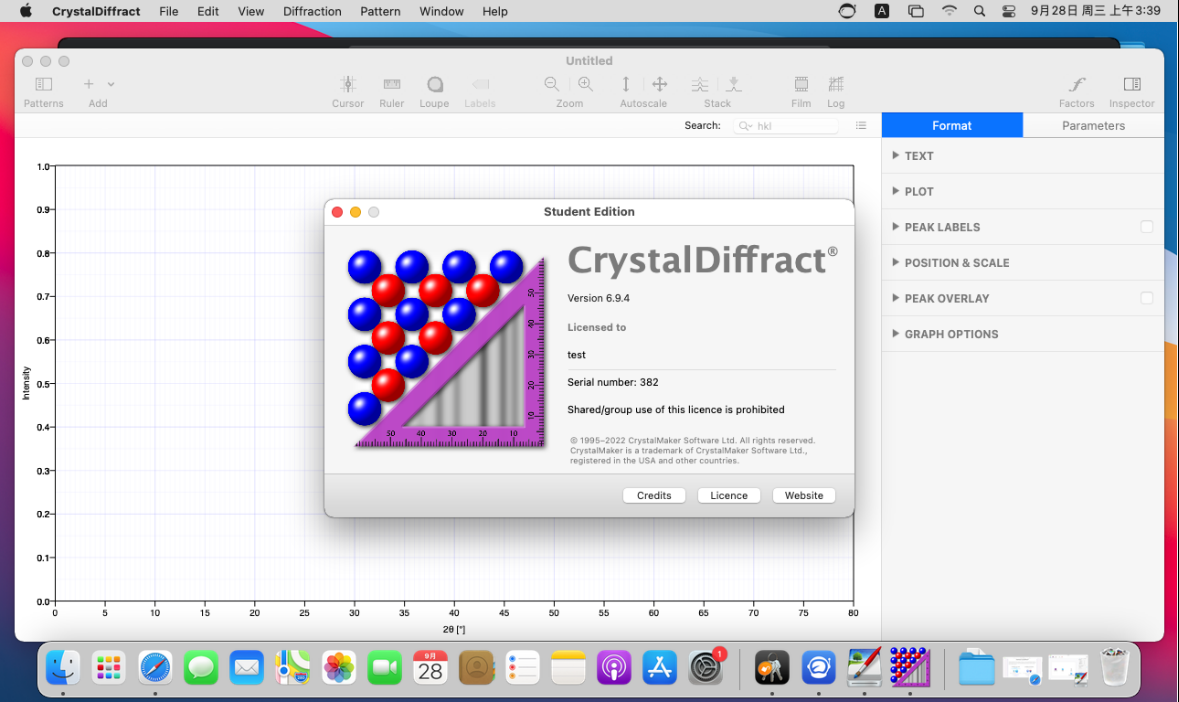Open the Window menu
Screen dimensions: 1179x702
point(441,11)
